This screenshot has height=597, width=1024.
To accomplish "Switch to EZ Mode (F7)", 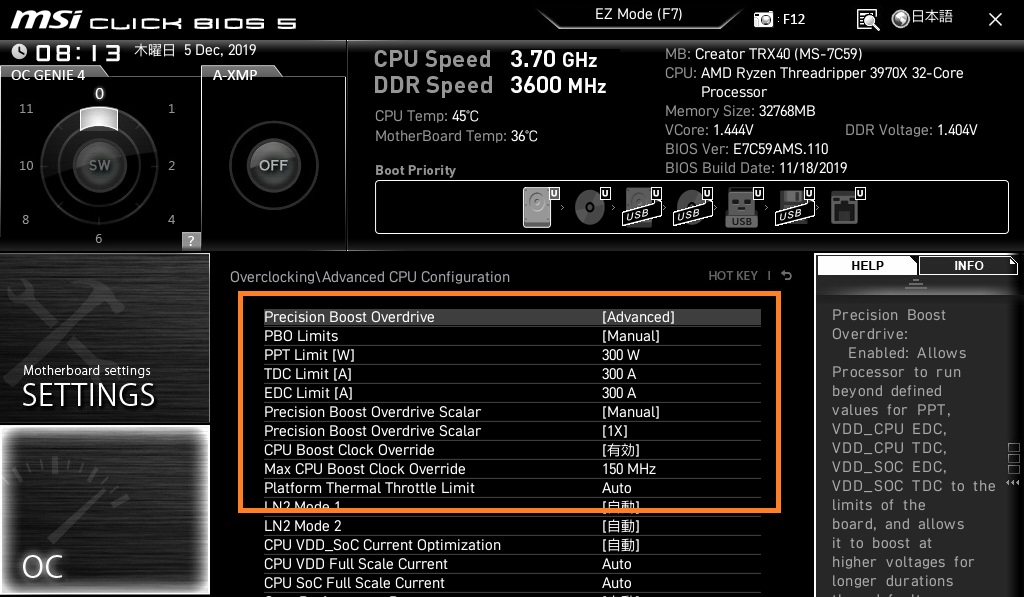I will (638, 15).
